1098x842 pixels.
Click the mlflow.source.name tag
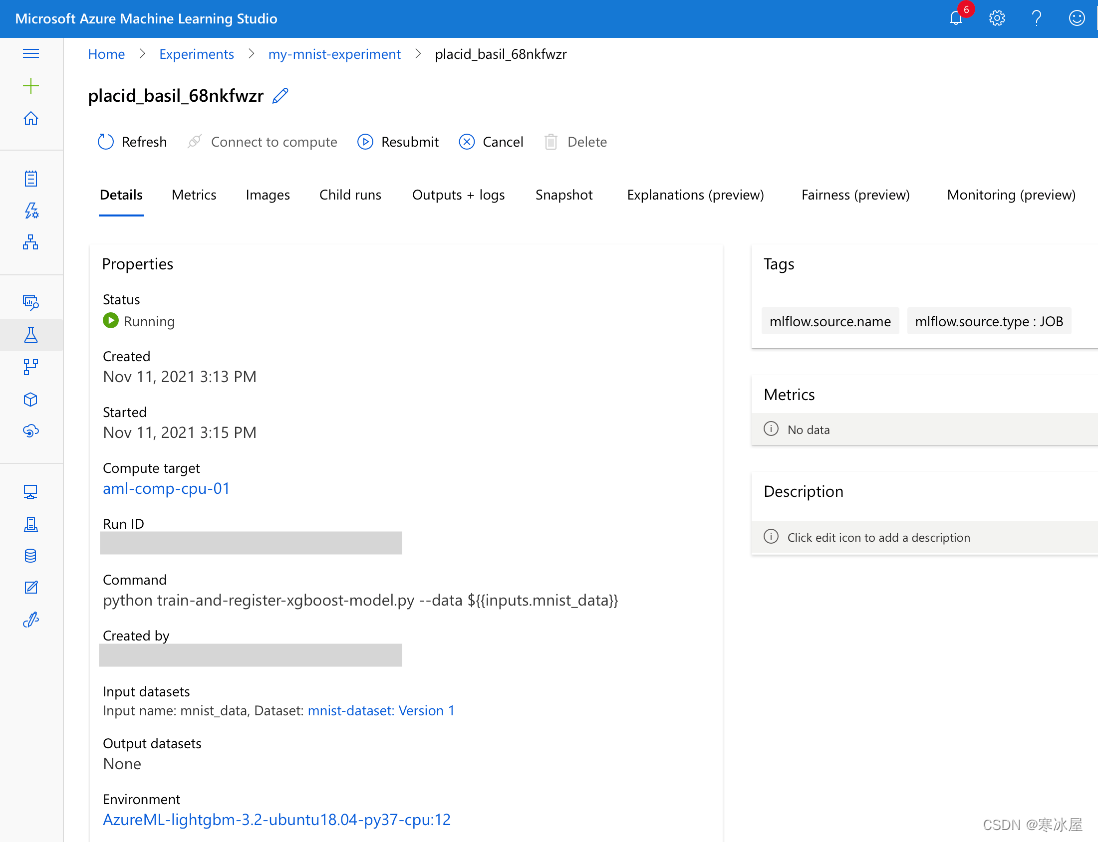pos(830,322)
